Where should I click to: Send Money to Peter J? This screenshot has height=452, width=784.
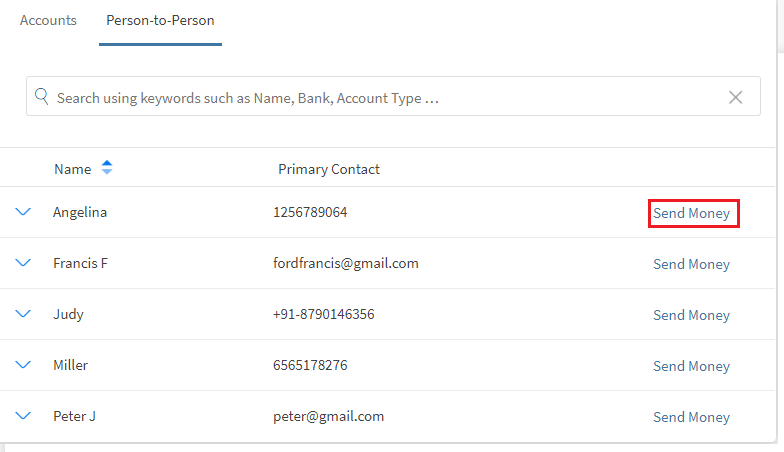coord(692,417)
